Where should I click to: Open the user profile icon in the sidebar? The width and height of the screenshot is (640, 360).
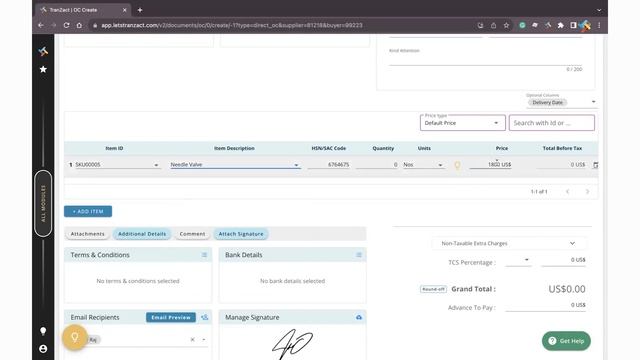pyautogui.click(x=43, y=349)
